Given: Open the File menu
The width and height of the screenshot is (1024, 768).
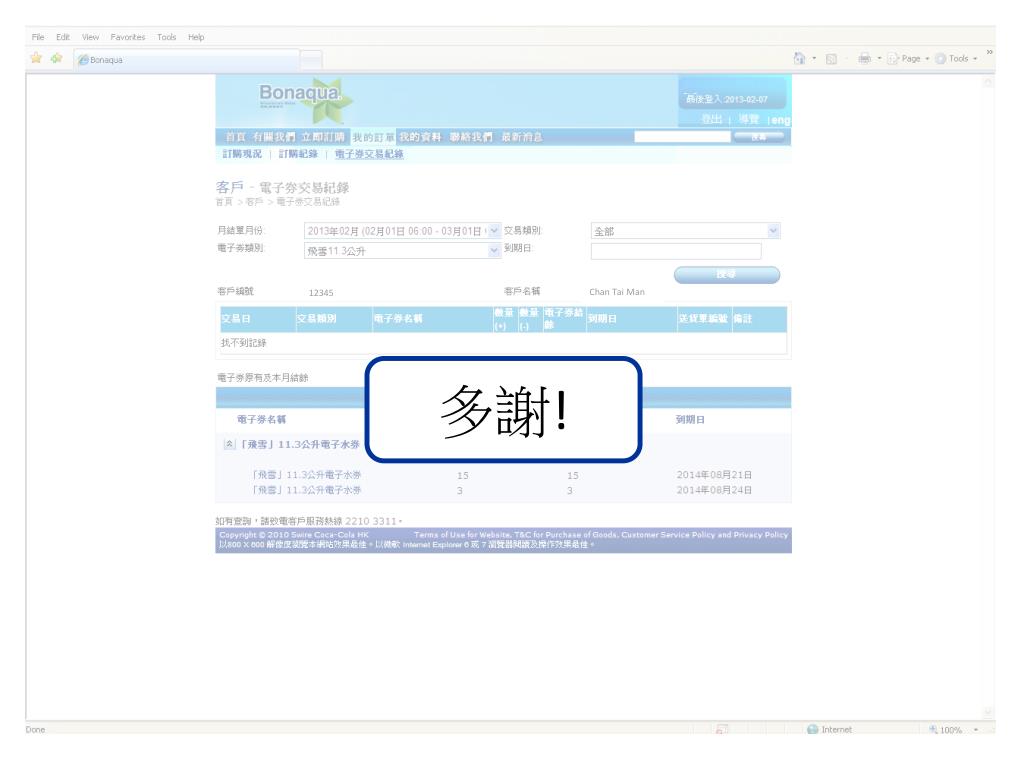Looking at the screenshot, I should (x=38, y=37).
